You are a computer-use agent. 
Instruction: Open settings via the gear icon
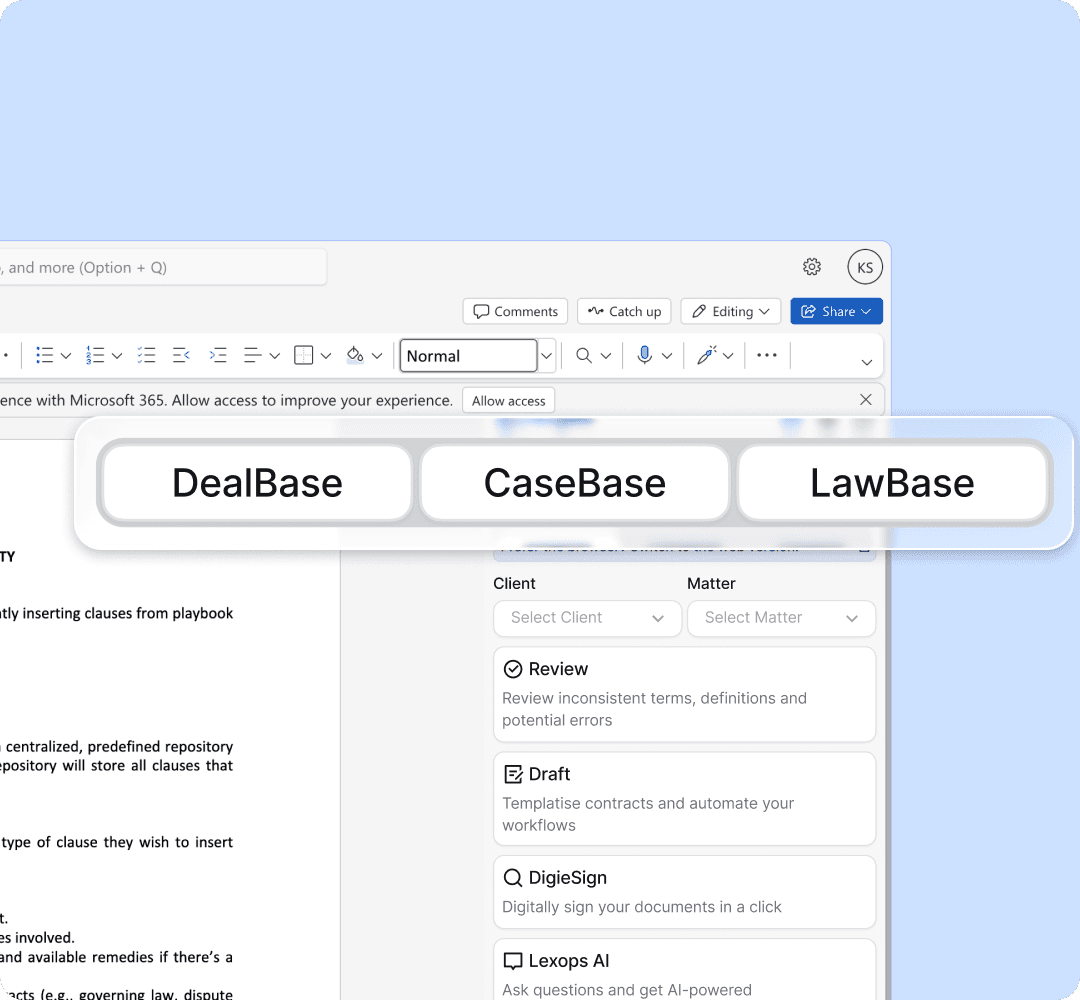pyautogui.click(x=812, y=267)
